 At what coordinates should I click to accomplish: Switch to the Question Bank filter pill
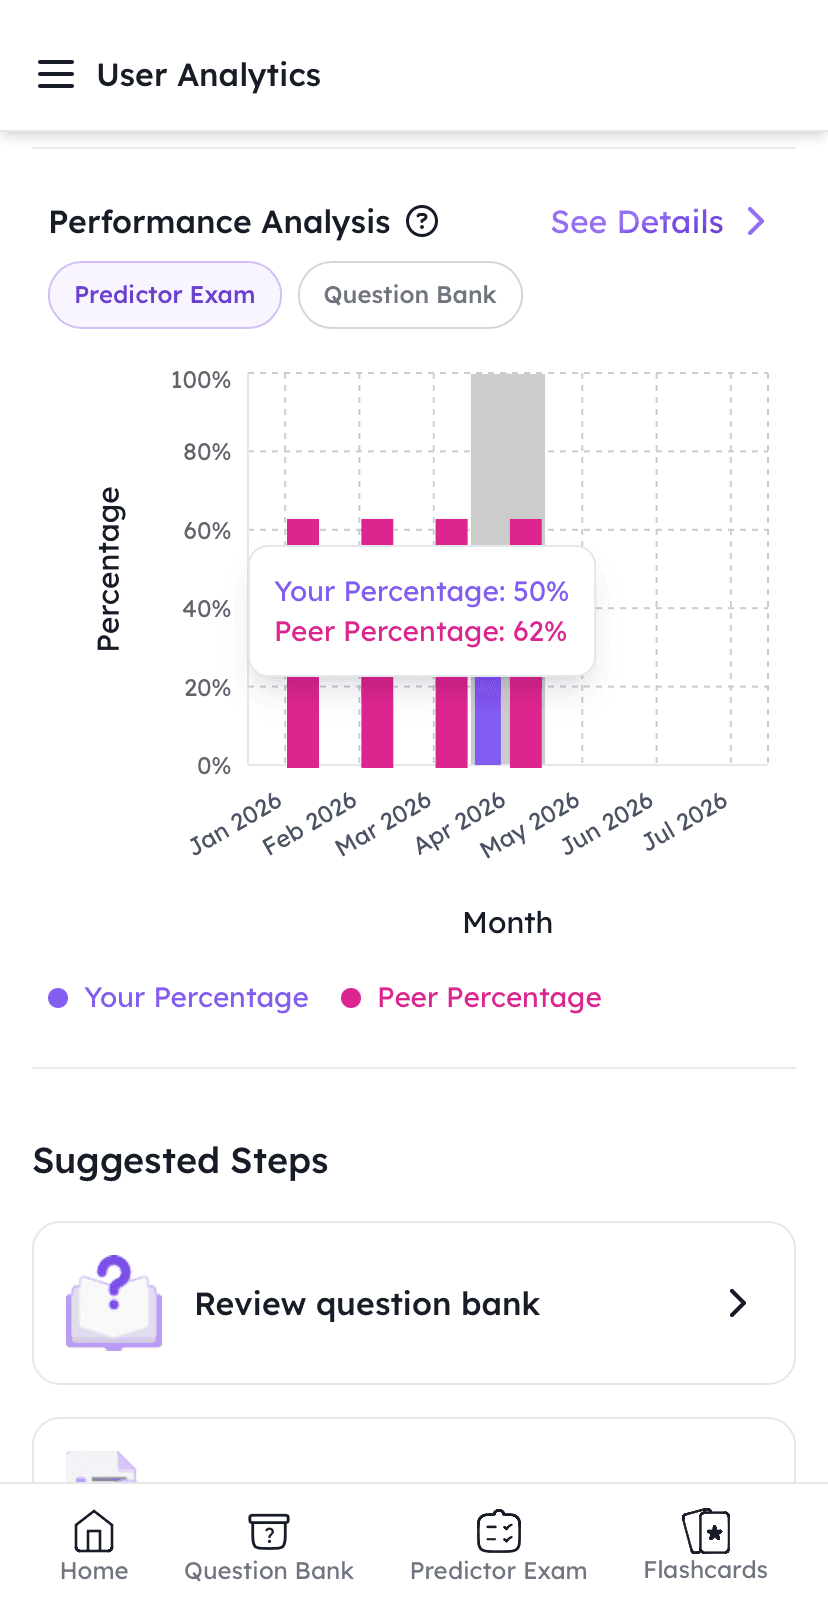(x=410, y=295)
